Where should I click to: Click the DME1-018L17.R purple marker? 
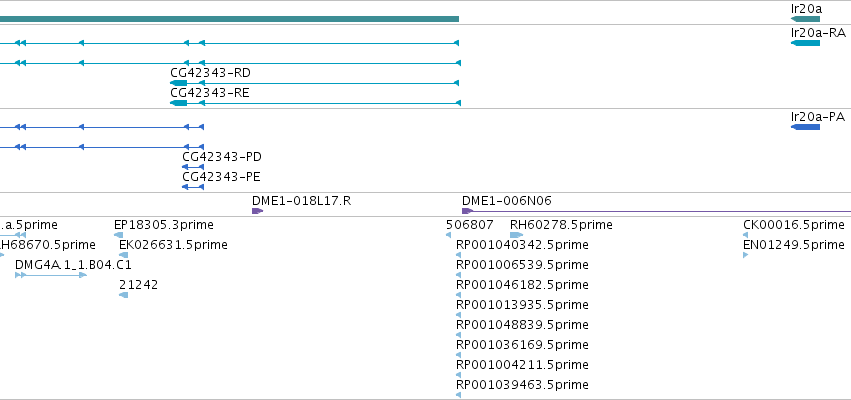[x=257, y=211]
